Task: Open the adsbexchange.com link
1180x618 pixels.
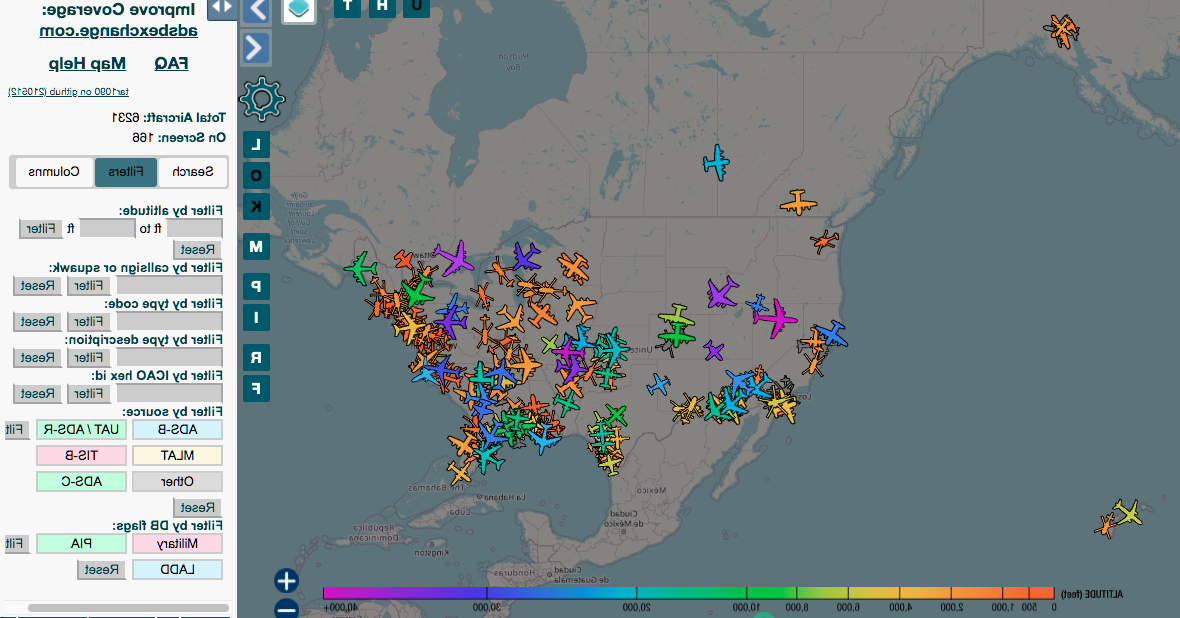Action: pyautogui.click(x=118, y=31)
